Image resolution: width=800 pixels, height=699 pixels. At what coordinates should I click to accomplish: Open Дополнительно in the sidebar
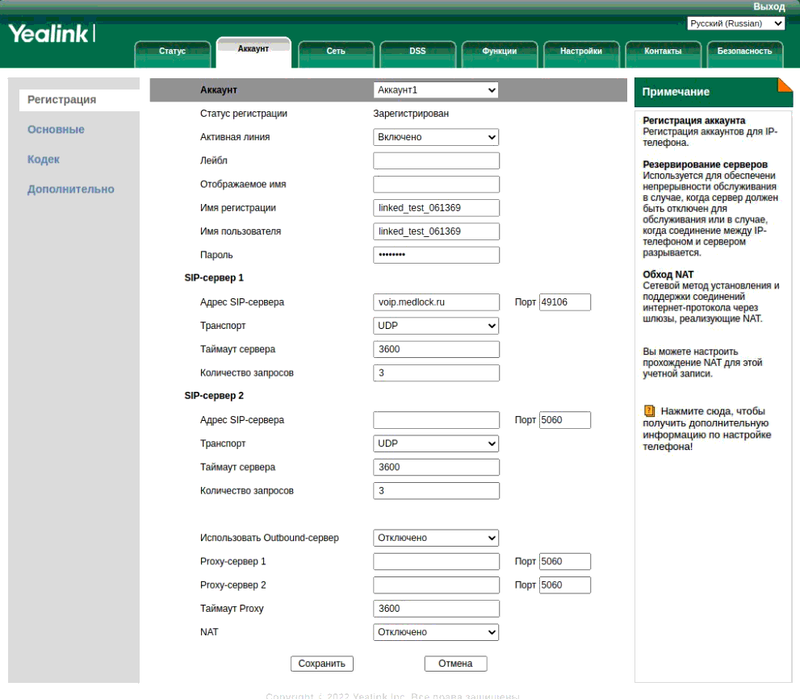[x=71, y=189]
